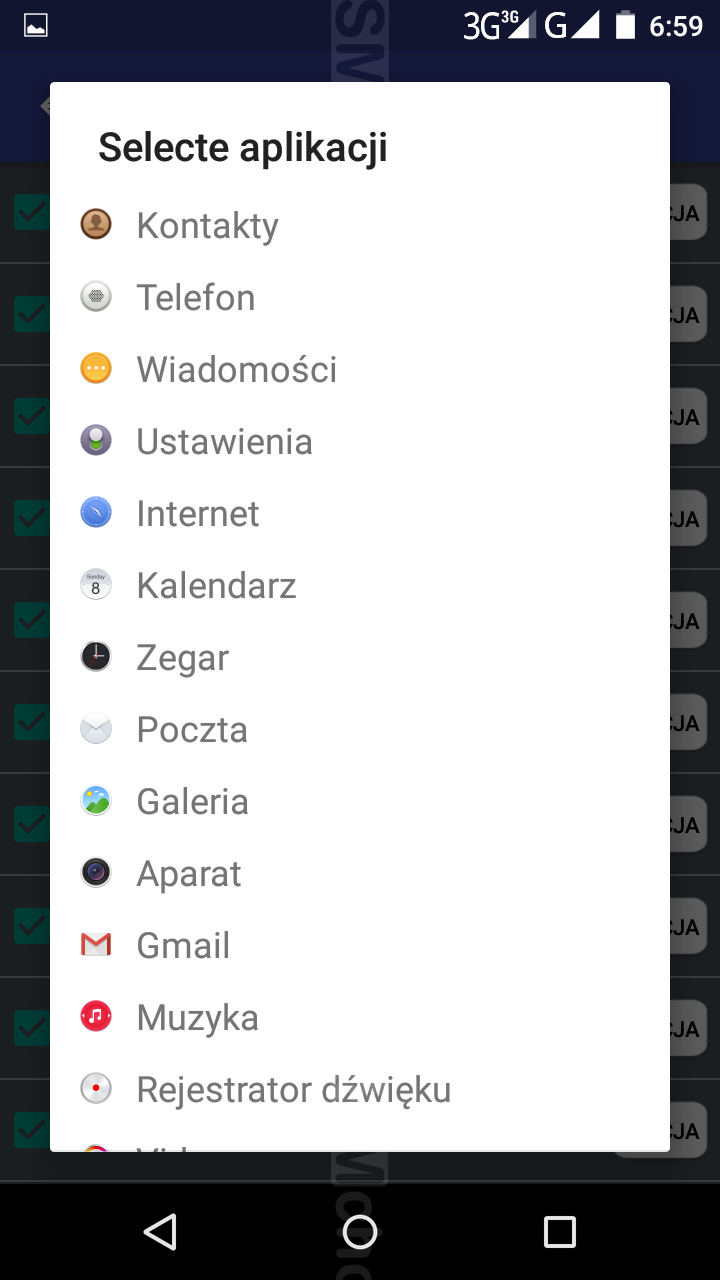Image resolution: width=720 pixels, height=1280 pixels.
Task: Choose Rejestrator dźwięku entry
Action: click(x=293, y=1090)
